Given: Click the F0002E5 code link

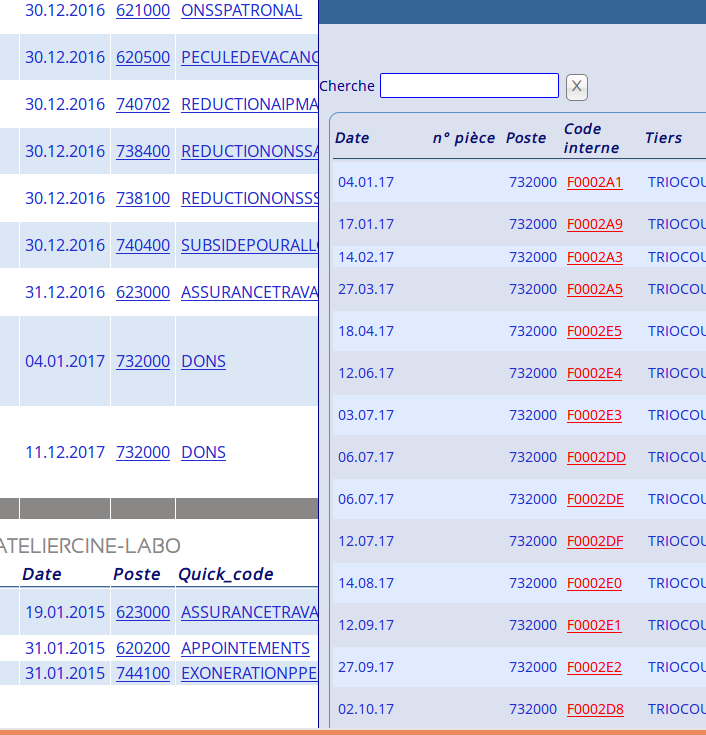Looking at the screenshot, I should [x=594, y=331].
